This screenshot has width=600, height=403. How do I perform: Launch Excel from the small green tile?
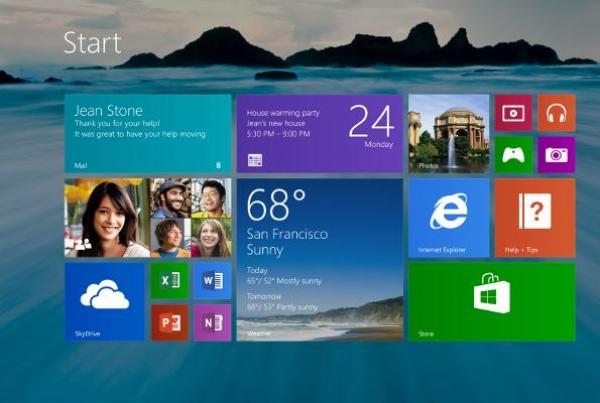169,281
